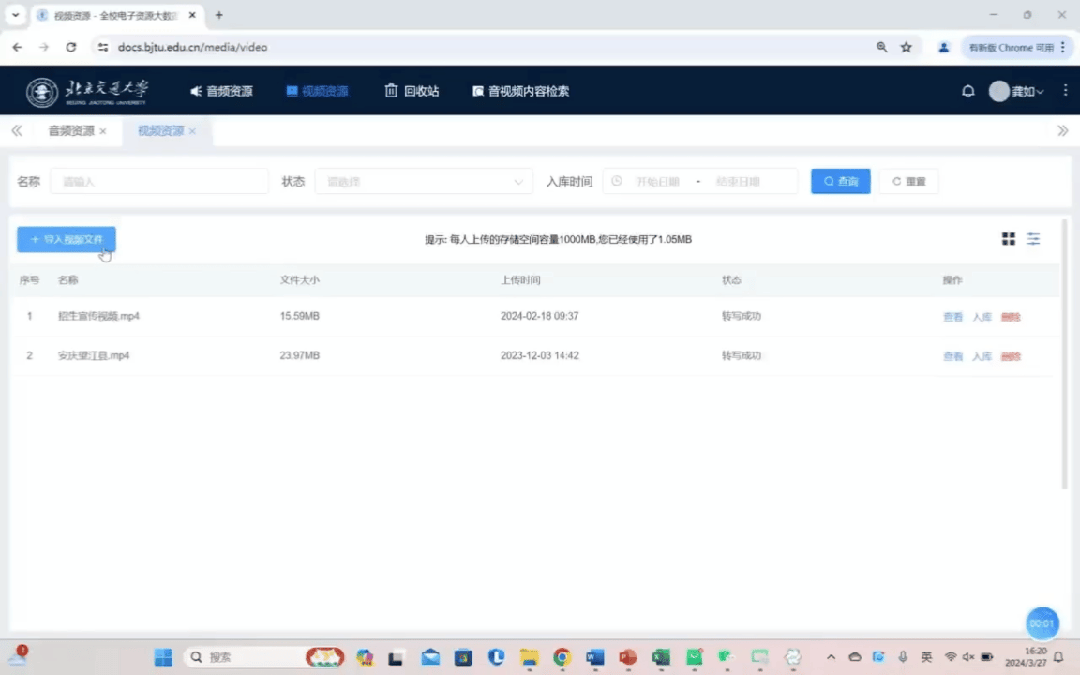Open the Windows Start menu
Image resolution: width=1080 pixels, height=675 pixels.
(x=163, y=657)
